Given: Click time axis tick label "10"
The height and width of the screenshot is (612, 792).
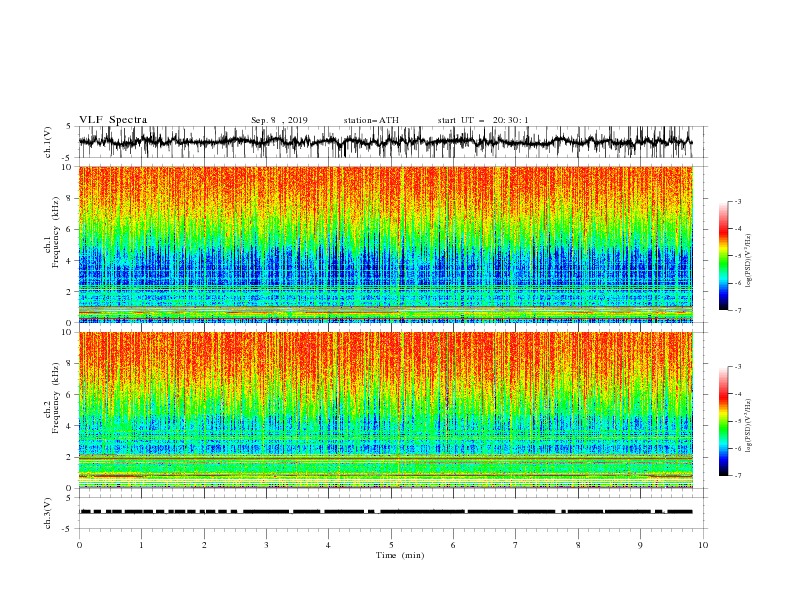Looking at the screenshot, I should point(703,545).
